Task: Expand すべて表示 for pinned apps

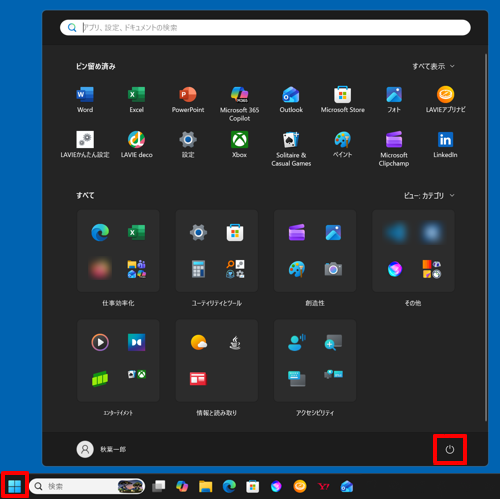Action: pos(433,66)
